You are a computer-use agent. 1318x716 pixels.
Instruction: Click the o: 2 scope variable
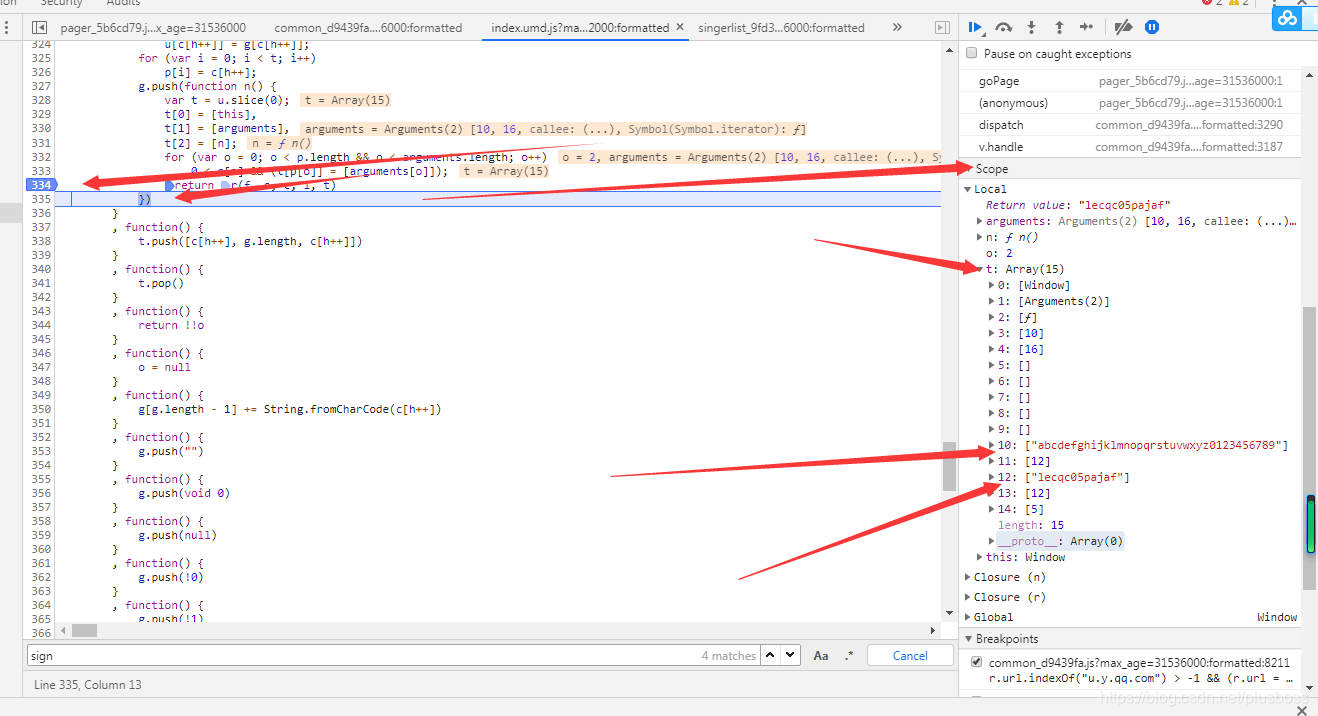point(999,253)
